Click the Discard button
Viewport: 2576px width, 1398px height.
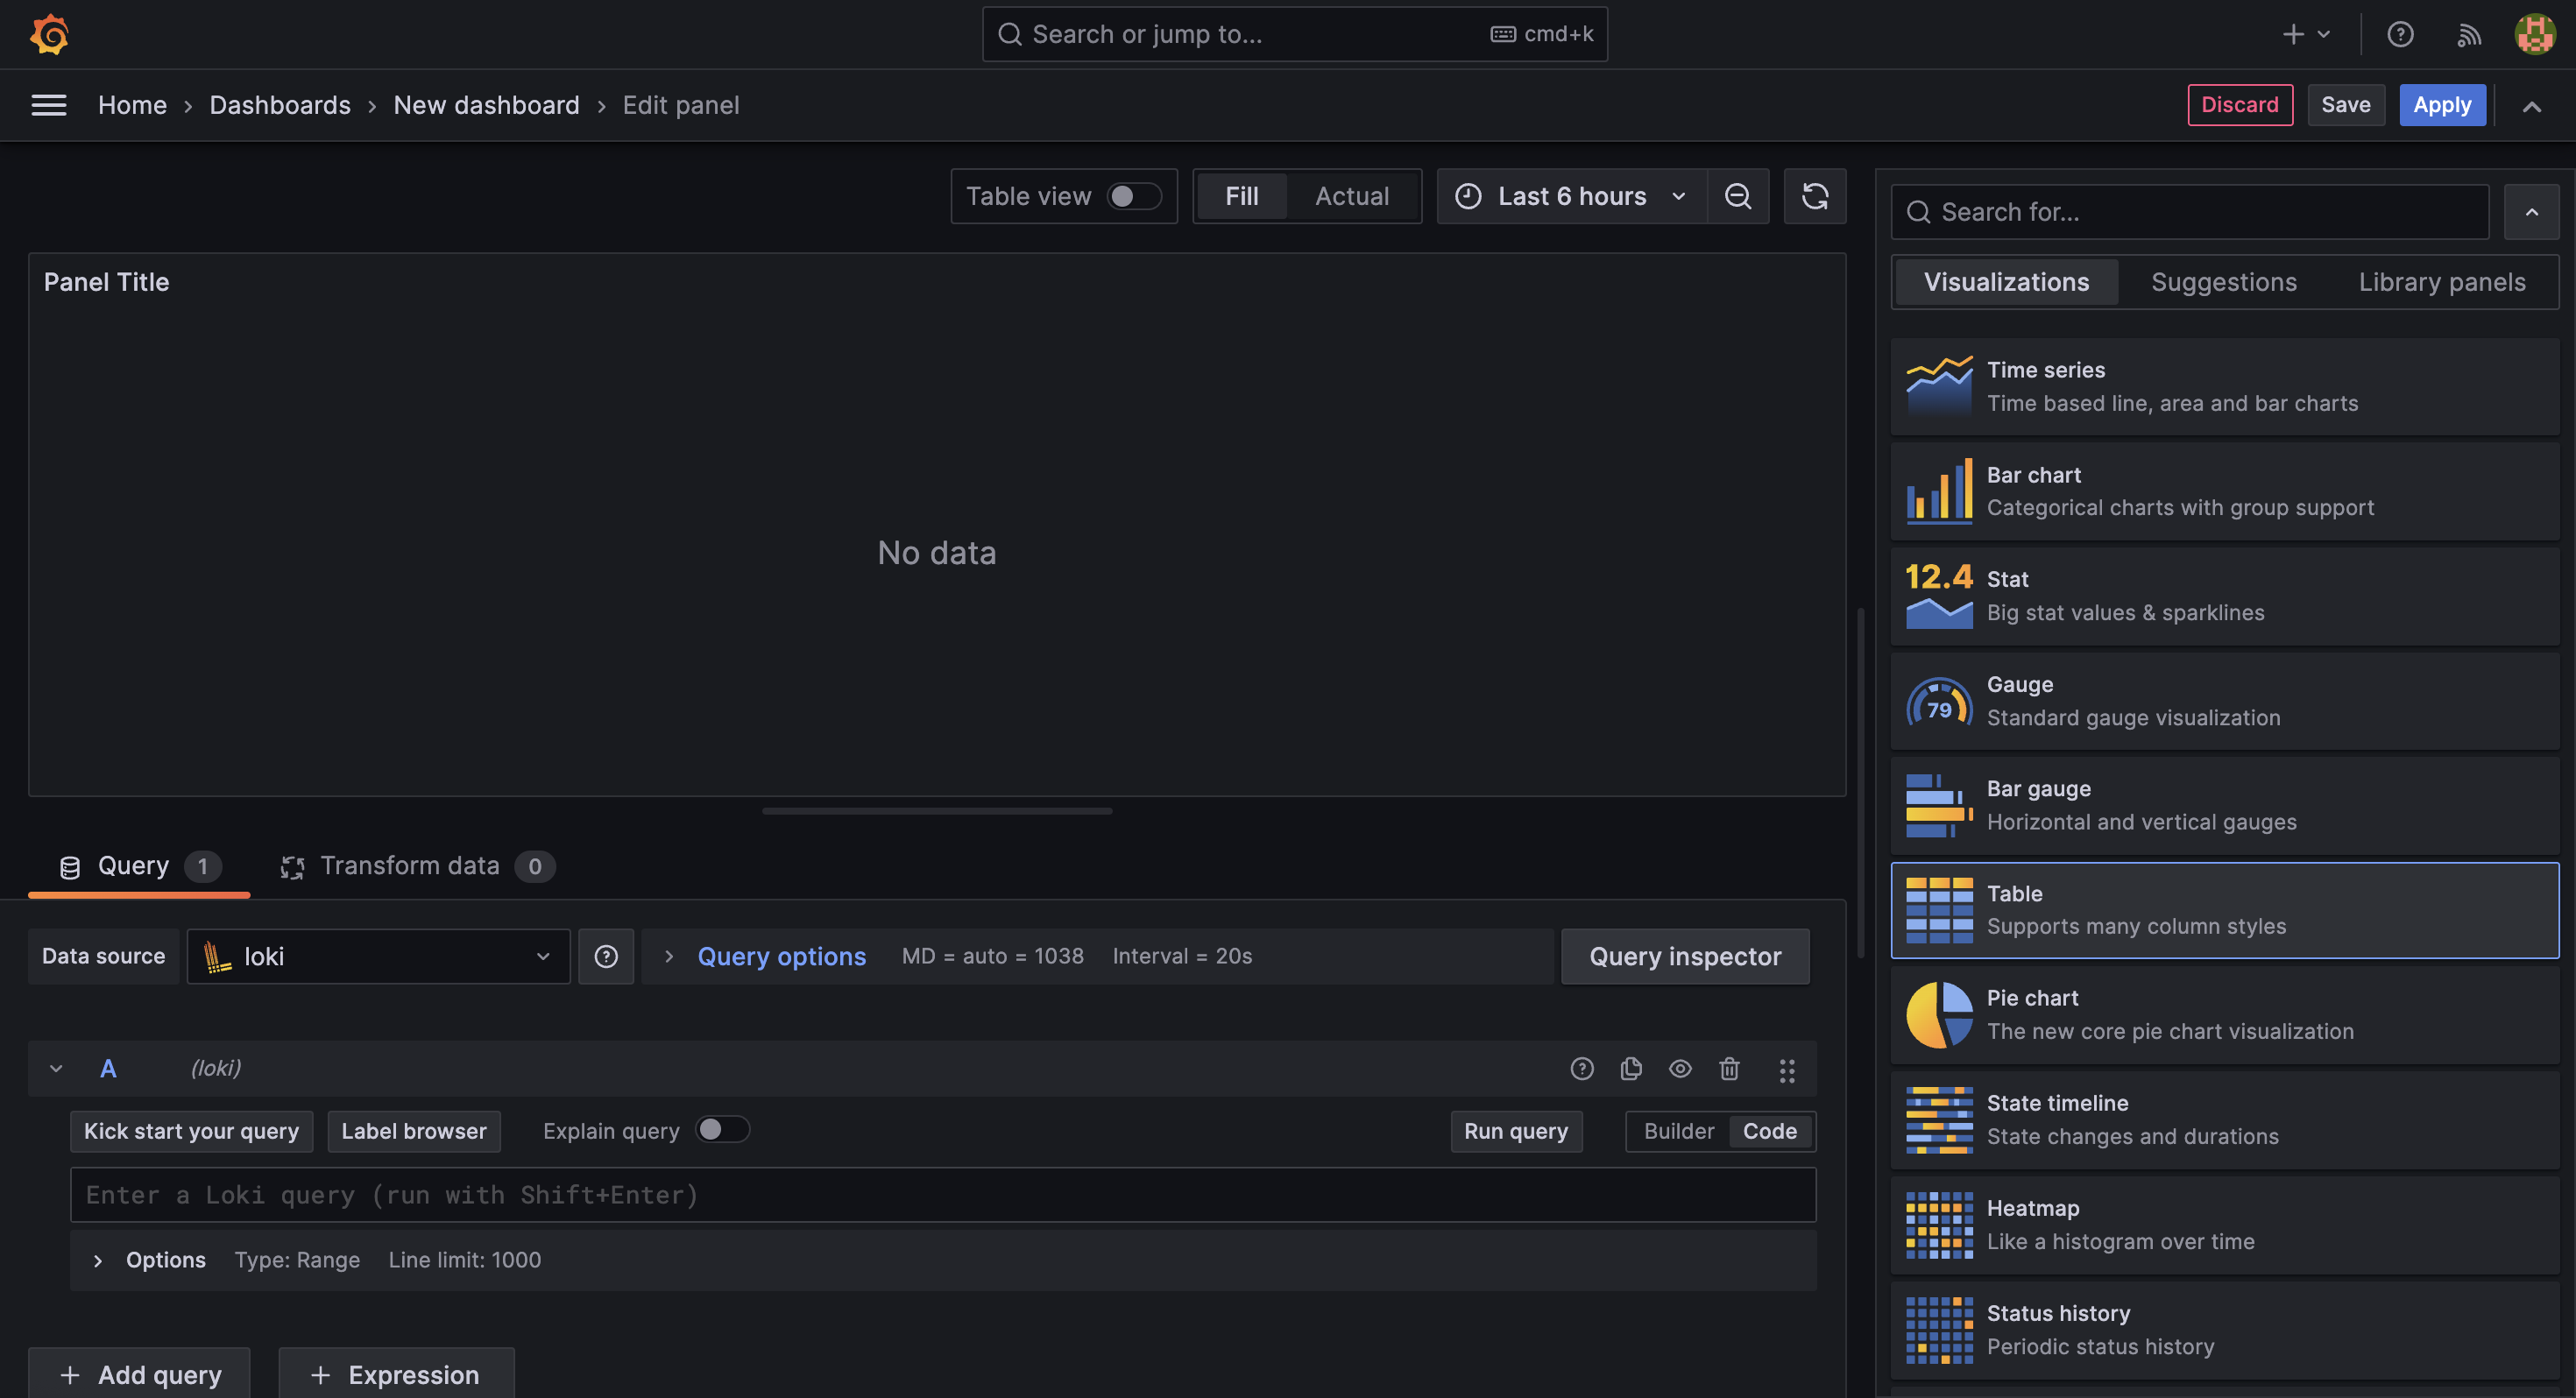point(2240,105)
